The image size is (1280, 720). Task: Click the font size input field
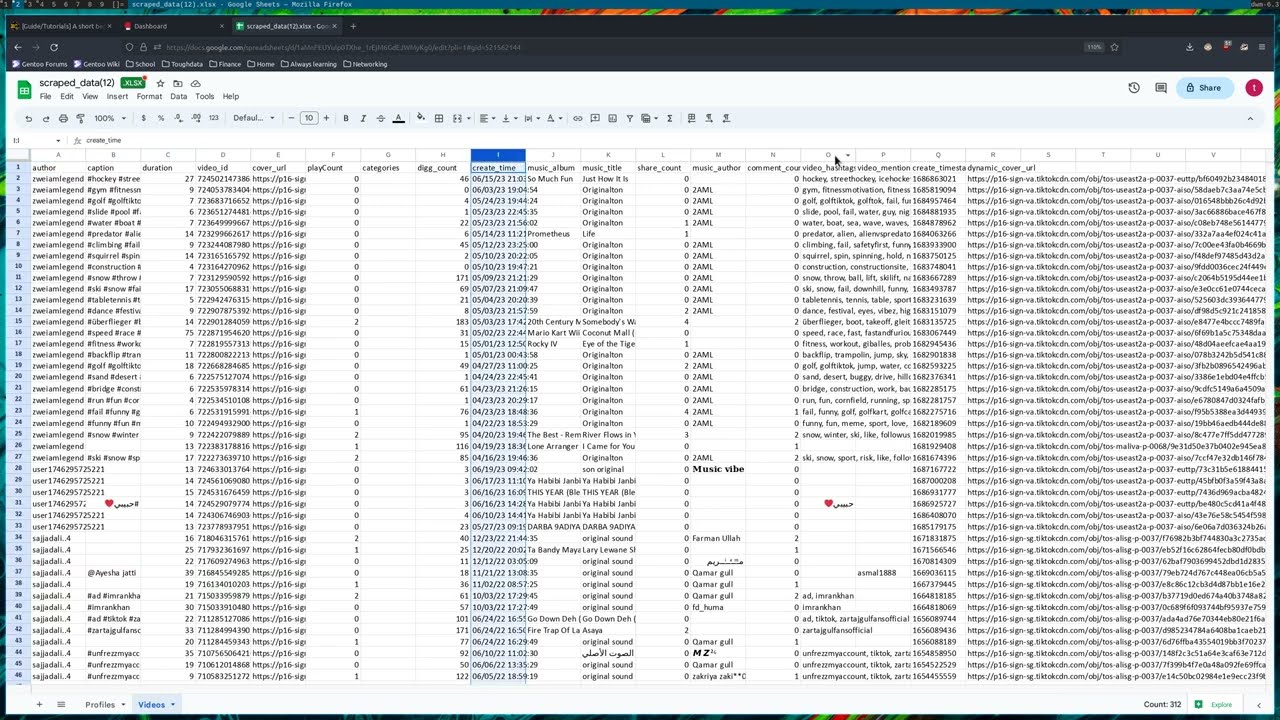[x=308, y=118]
